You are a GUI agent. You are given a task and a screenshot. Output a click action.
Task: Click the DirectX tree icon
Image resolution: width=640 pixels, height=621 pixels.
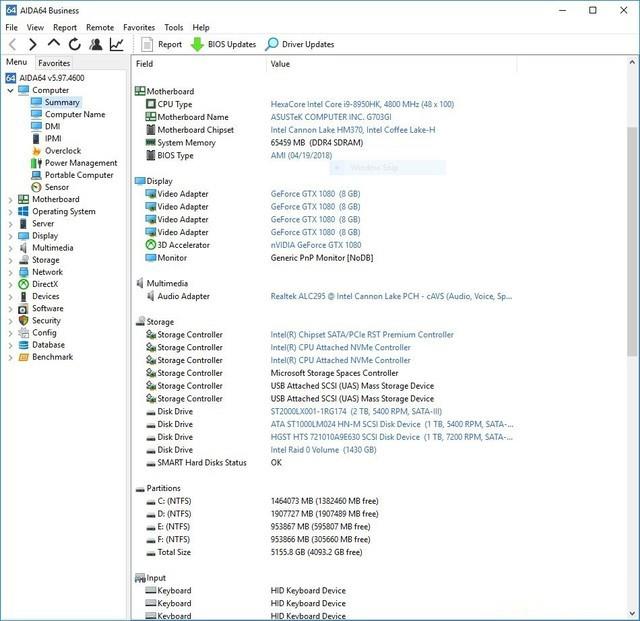click(23, 284)
